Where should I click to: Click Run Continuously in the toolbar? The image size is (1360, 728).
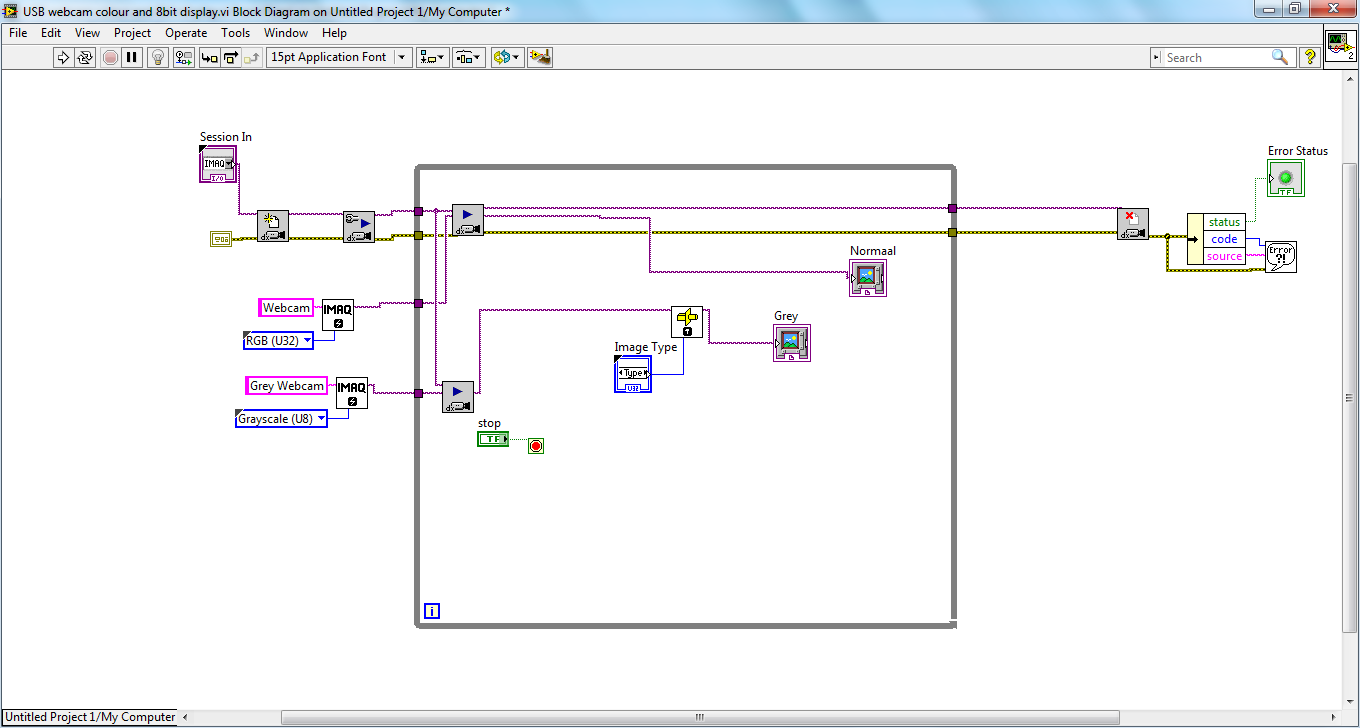(x=85, y=57)
